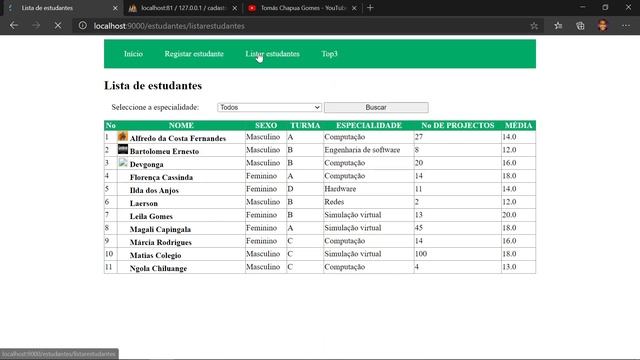Screen dimensions: 640x360
Task: Click the Lista de estudantes page heading
Action: [153, 86]
